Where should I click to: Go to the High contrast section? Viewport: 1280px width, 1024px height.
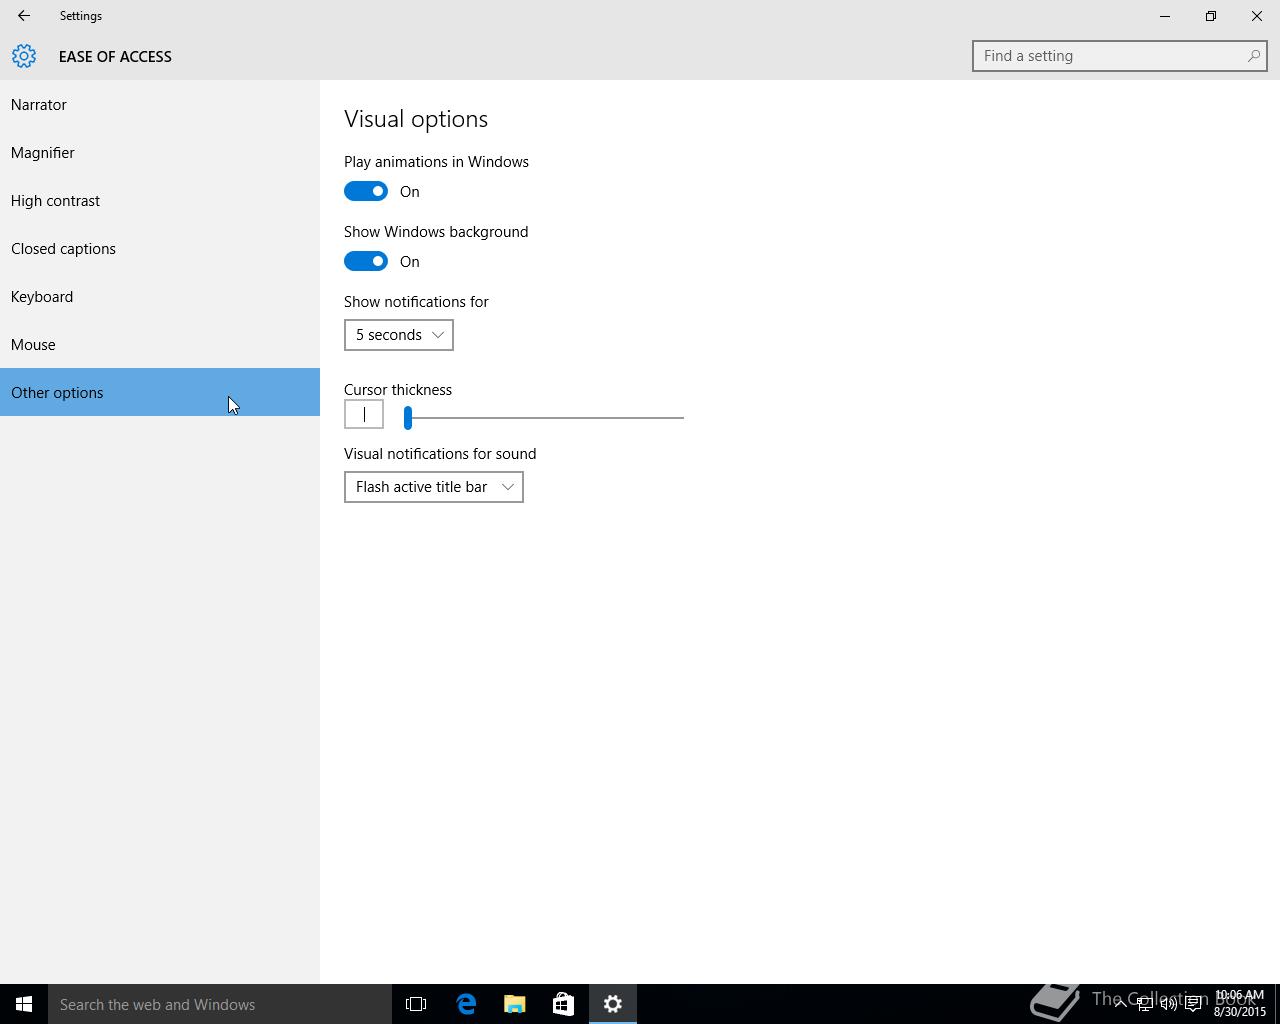tap(55, 201)
